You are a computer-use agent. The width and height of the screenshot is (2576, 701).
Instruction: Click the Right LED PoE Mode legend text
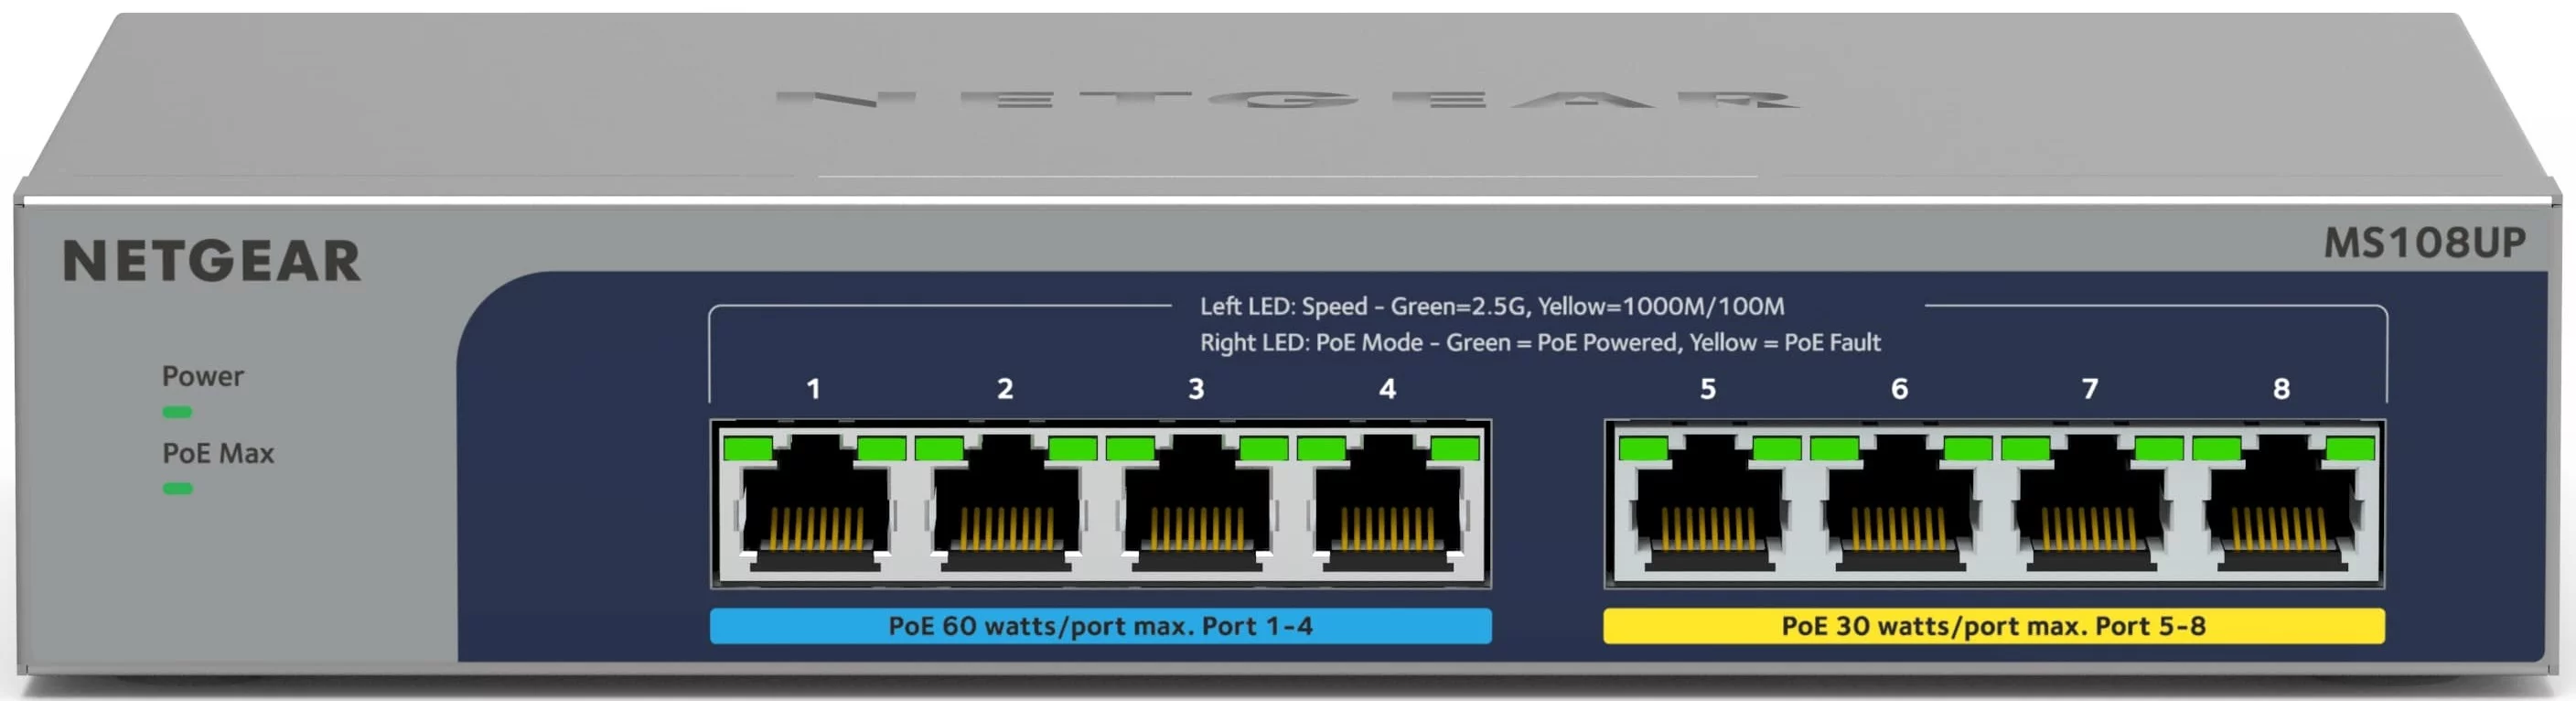click(1540, 342)
